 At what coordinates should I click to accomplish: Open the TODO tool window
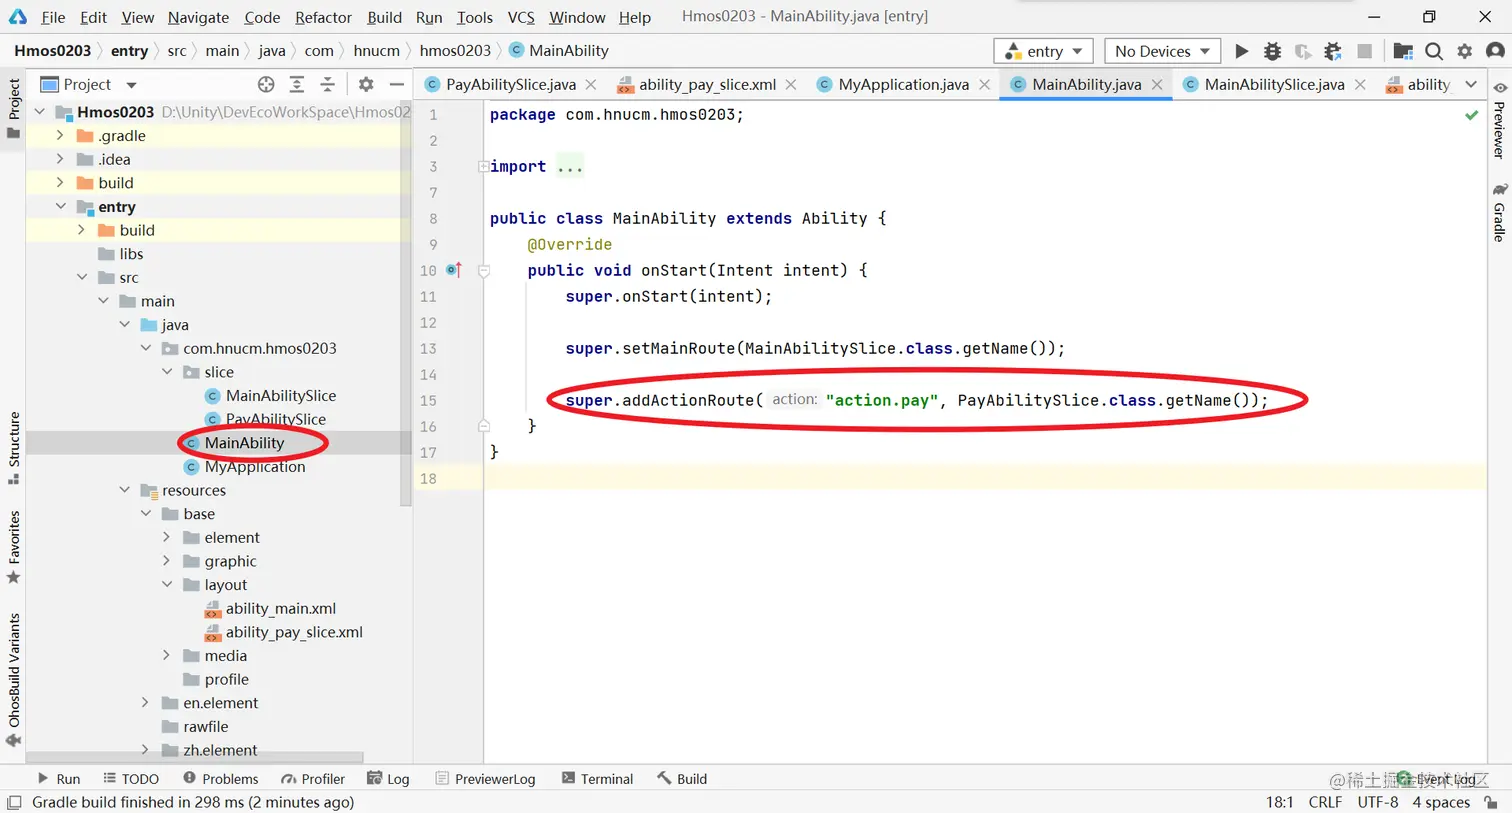(x=131, y=779)
